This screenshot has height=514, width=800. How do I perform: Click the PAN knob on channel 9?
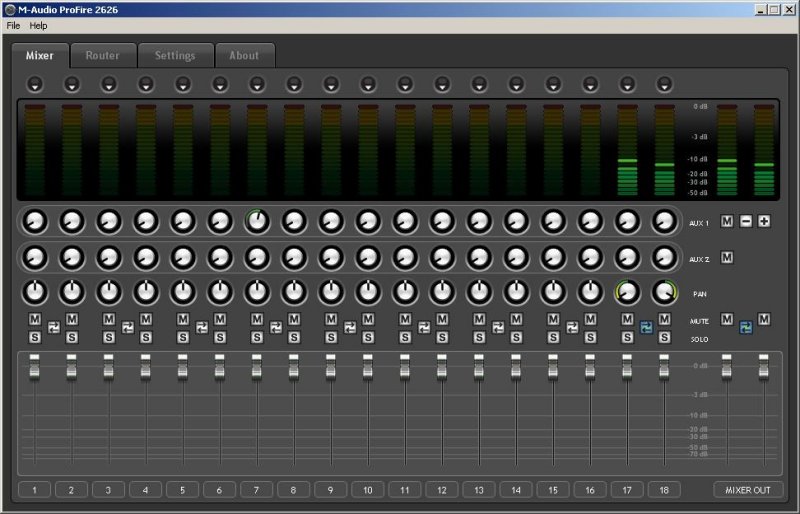click(331, 292)
